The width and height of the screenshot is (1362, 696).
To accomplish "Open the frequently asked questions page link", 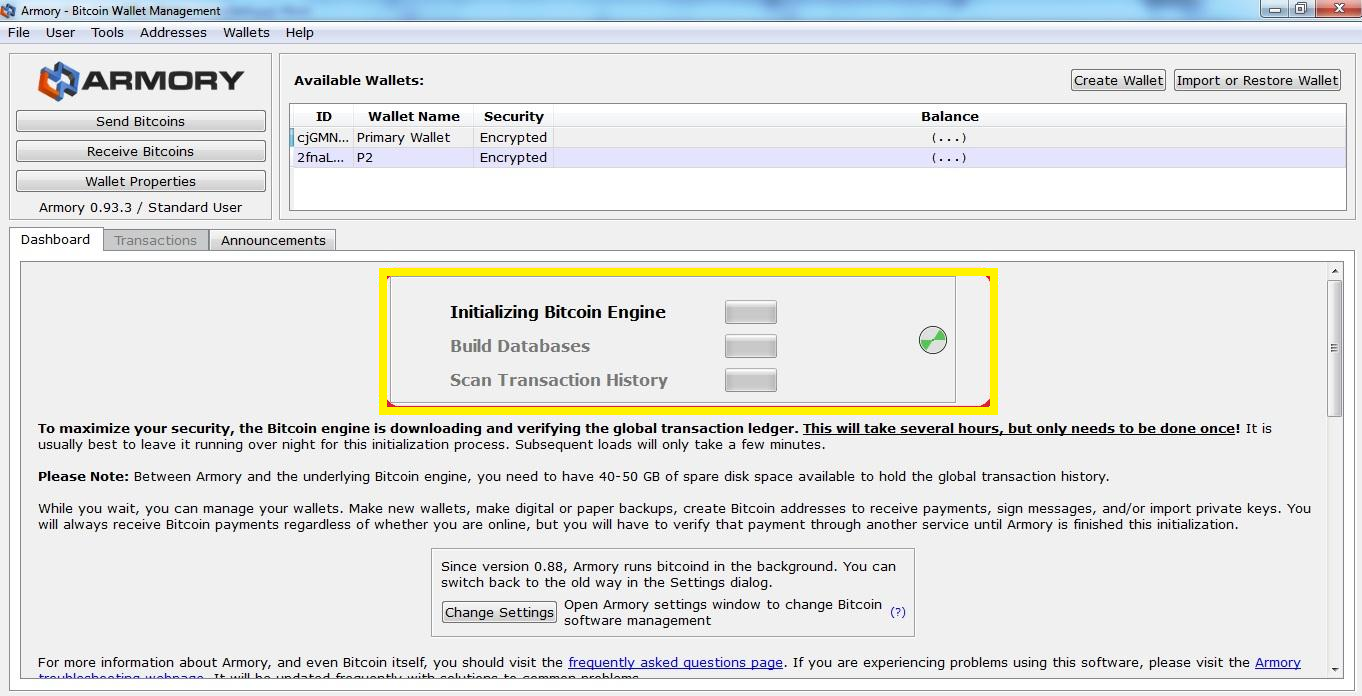I will point(675,662).
